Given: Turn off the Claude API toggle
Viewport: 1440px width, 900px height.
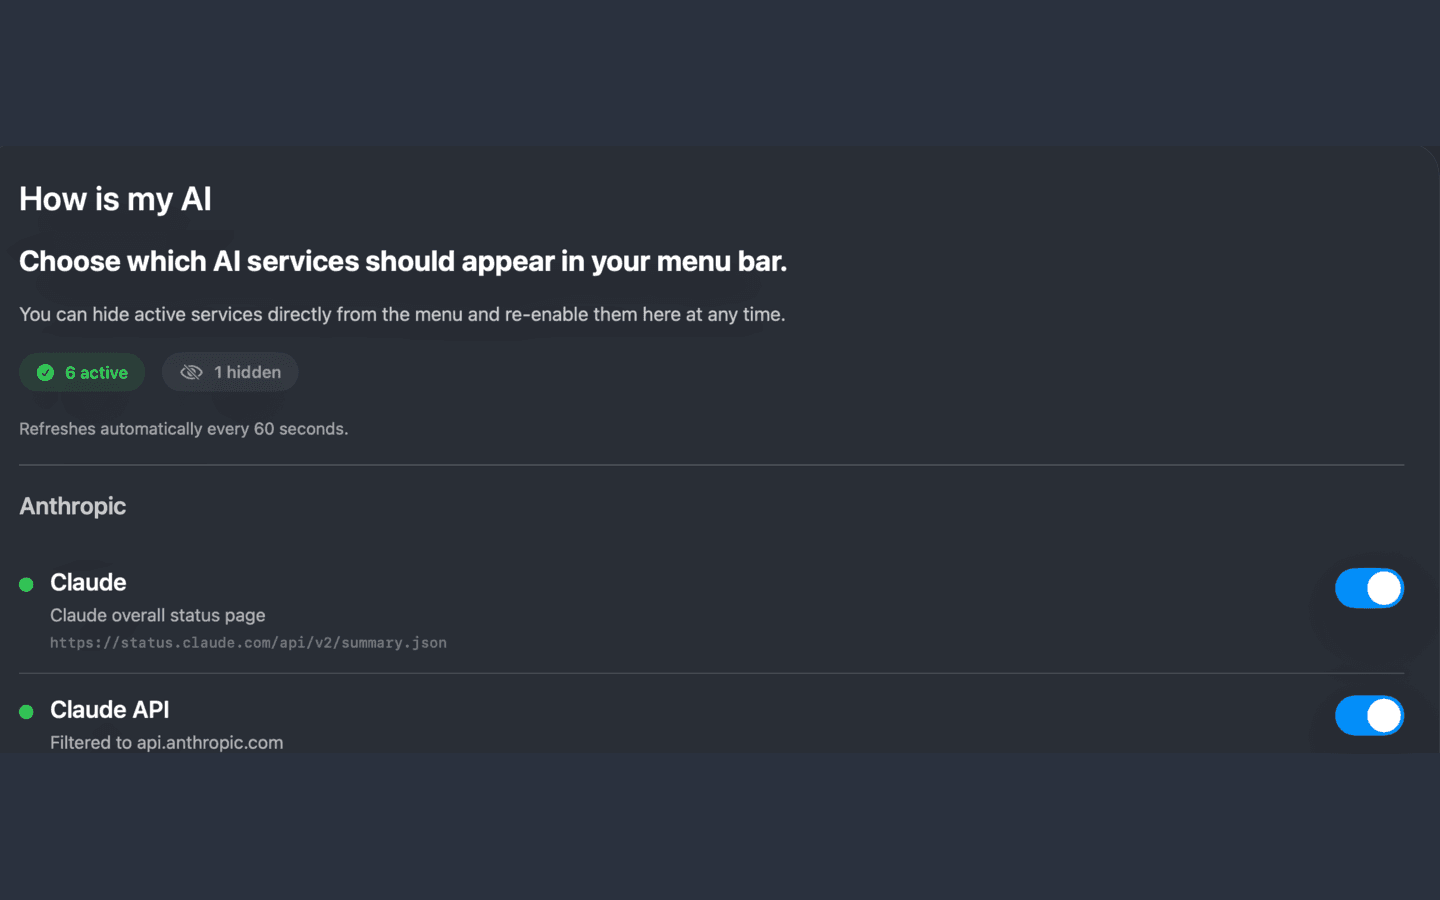Looking at the screenshot, I should pyautogui.click(x=1369, y=716).
